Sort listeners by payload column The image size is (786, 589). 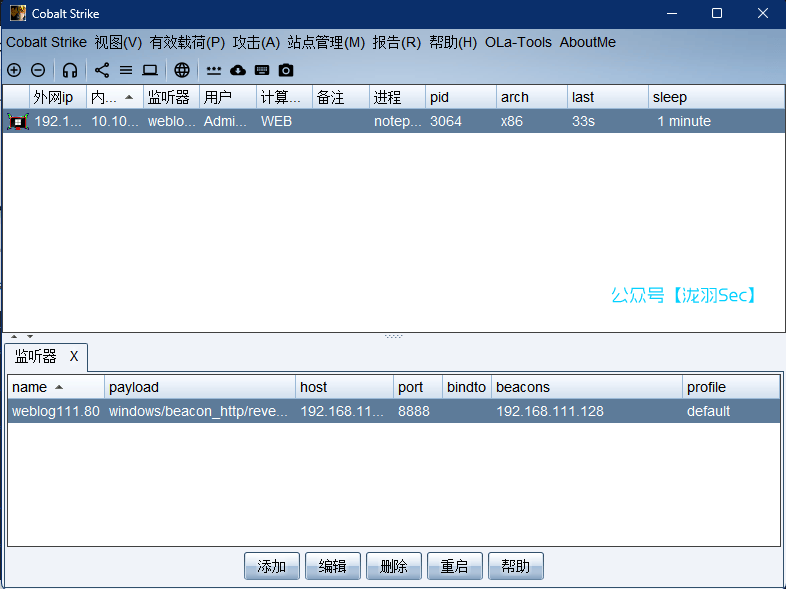click(x=200, y=387)
